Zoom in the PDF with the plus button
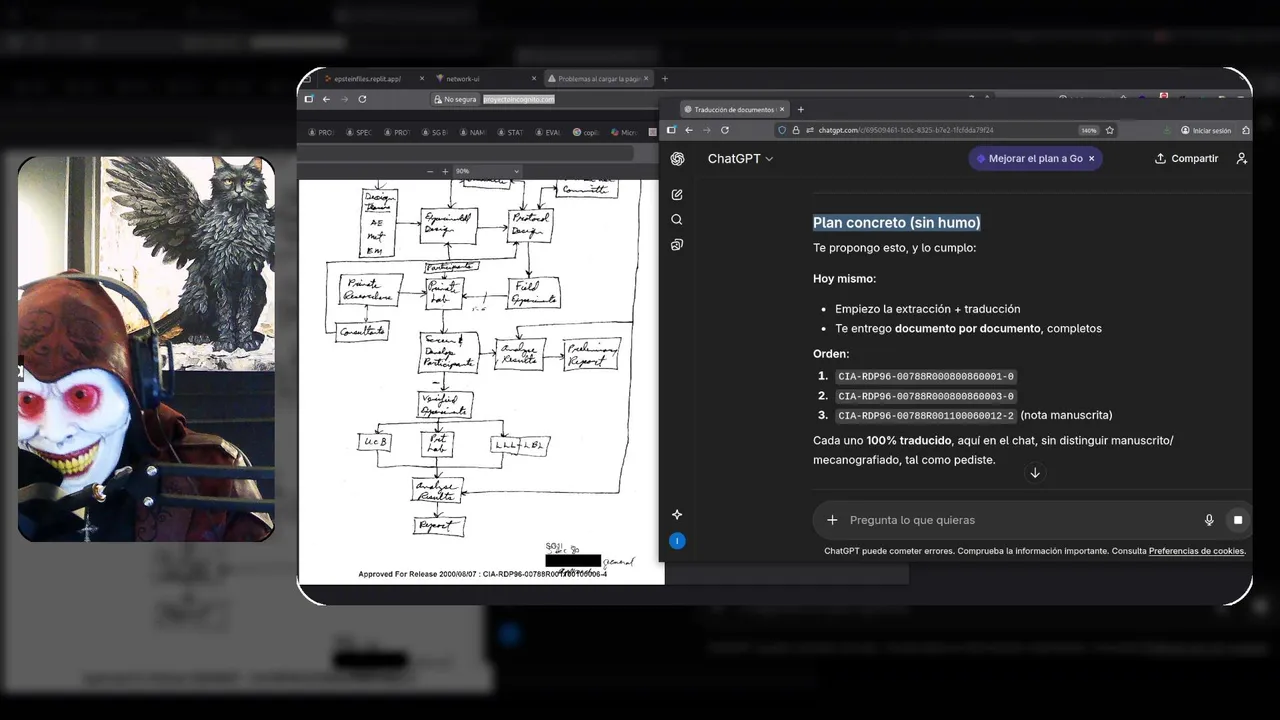 [x=445, y=172]
